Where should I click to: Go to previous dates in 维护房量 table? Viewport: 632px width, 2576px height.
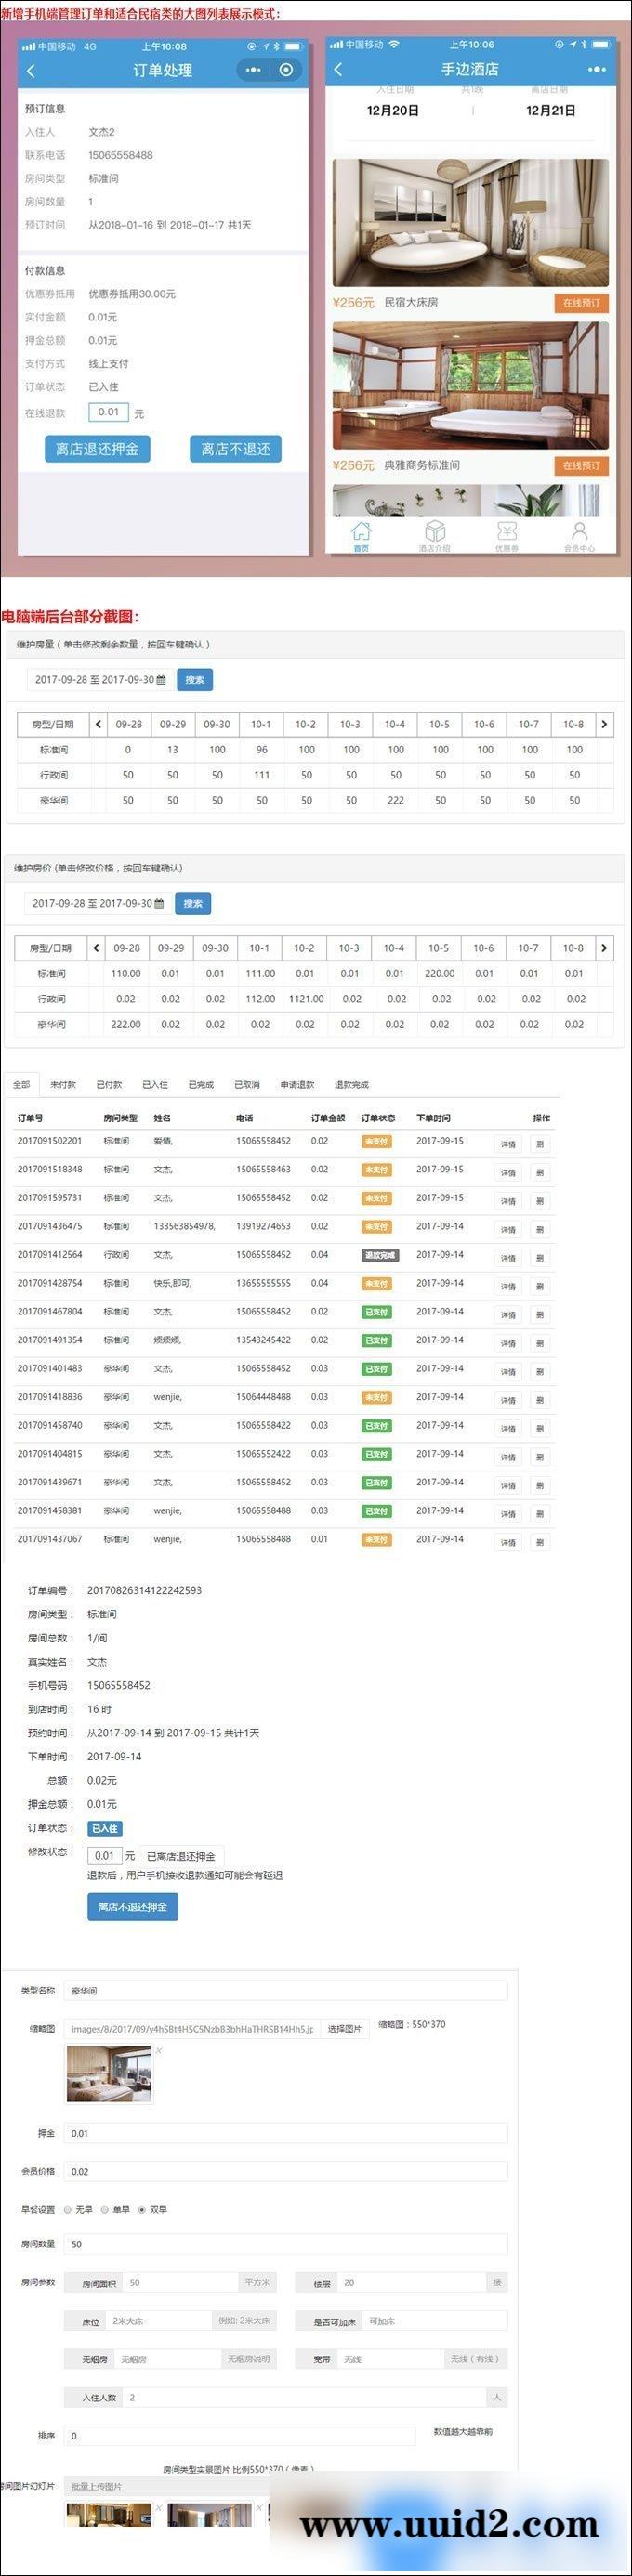coord(98,724)
